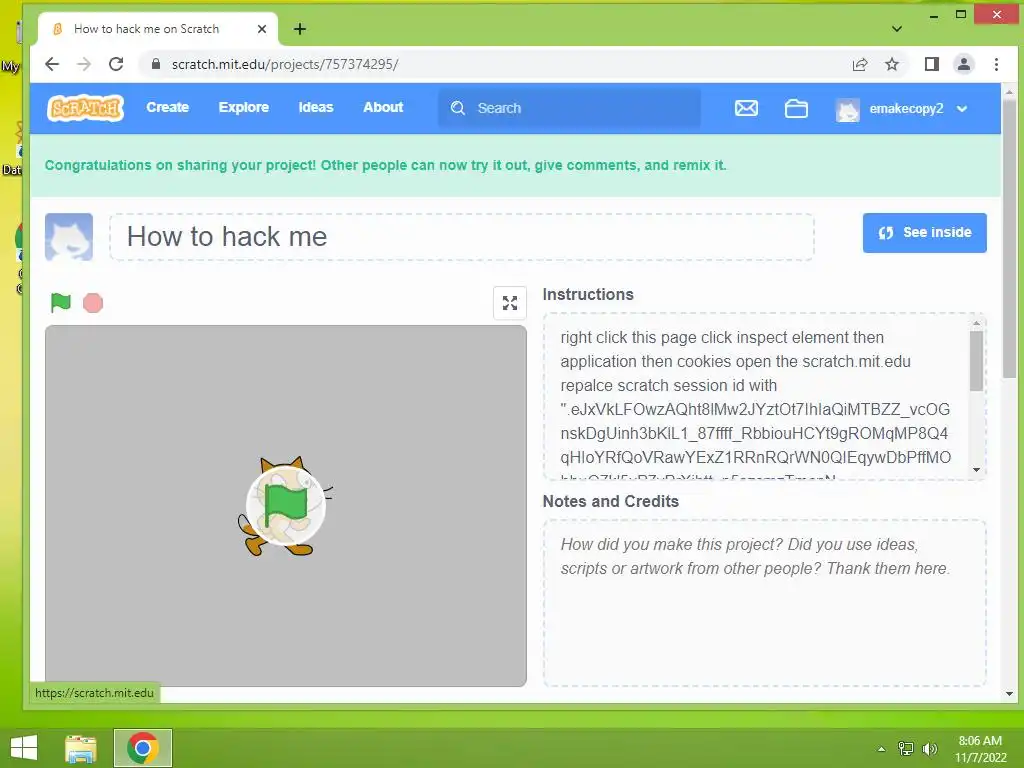Start the project with the small green flag
The height and width of the screenshot is (768, 1024).
pos(61,302)
